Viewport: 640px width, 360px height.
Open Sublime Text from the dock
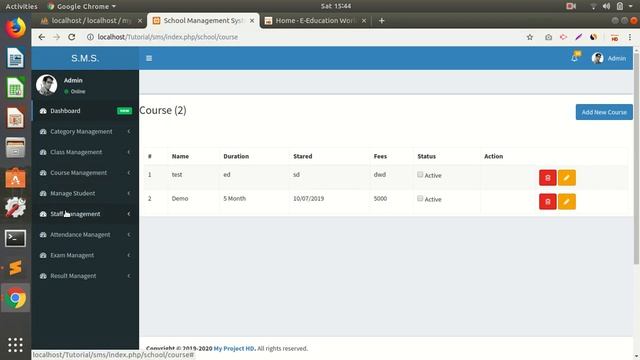[16, 268]
